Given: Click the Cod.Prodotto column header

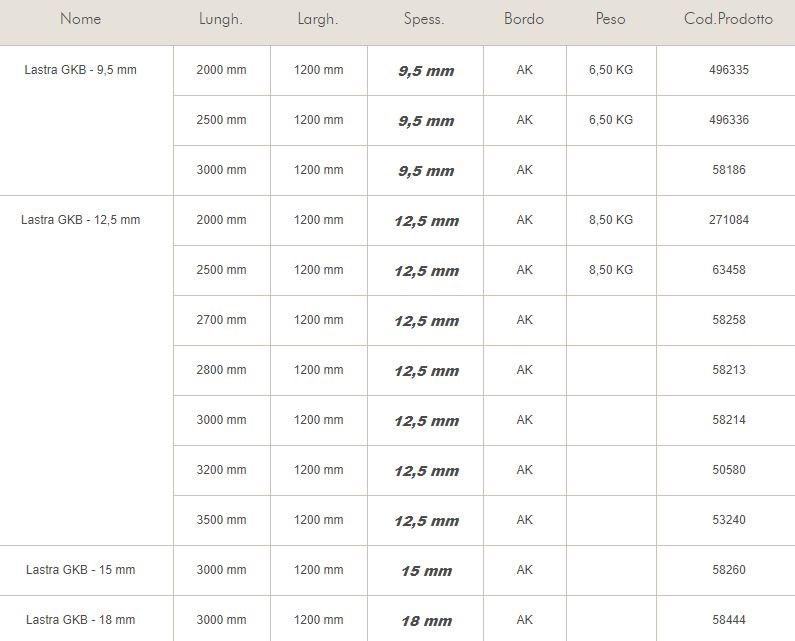Looking at the screenshot, I should coord(728,19).
